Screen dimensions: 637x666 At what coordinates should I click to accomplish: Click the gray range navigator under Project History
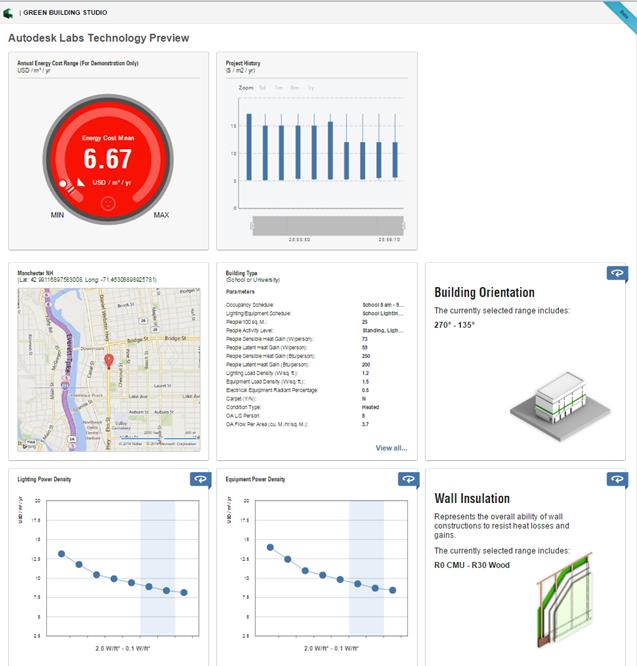pos(328,226)
